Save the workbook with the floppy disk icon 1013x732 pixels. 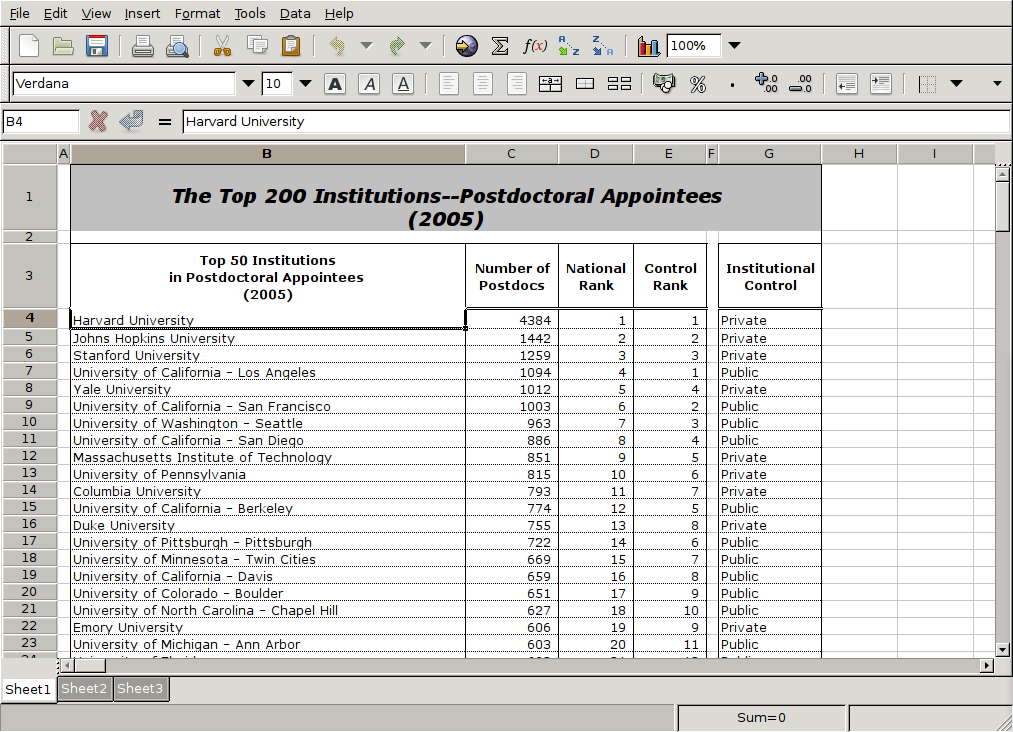[97, 46]
